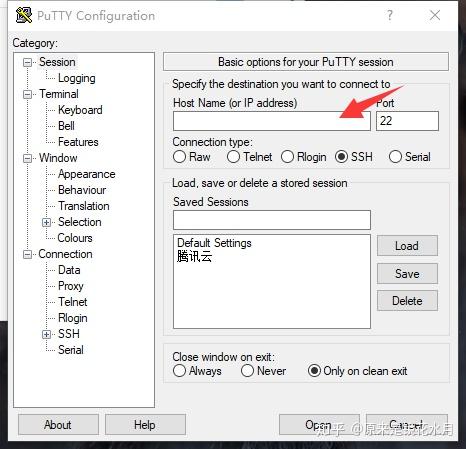466x449 pixels.
Task: Open the Proxy settings category
Action: (71, 286)
